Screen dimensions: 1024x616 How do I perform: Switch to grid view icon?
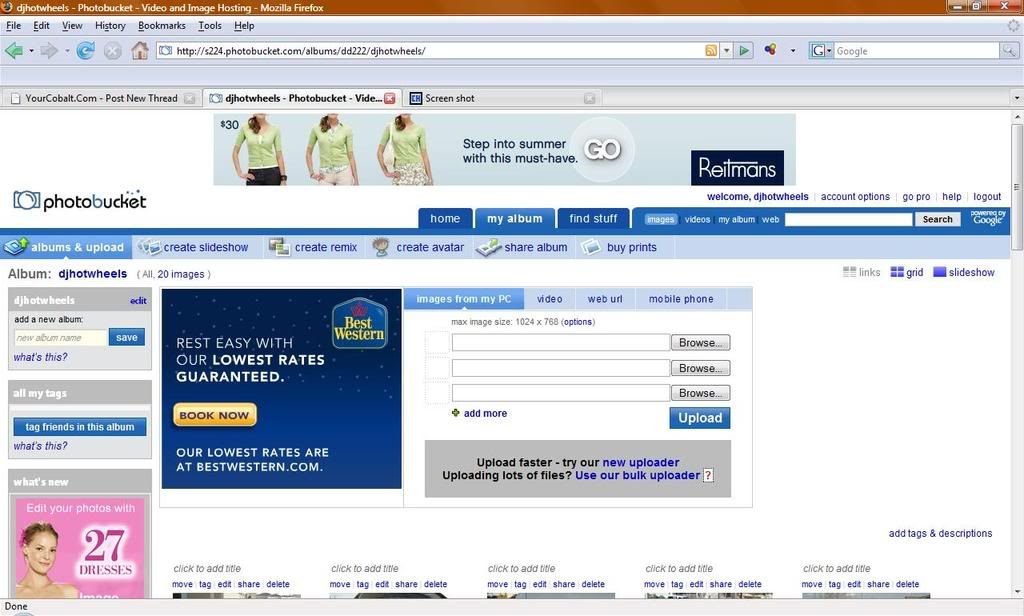[897, 272]
